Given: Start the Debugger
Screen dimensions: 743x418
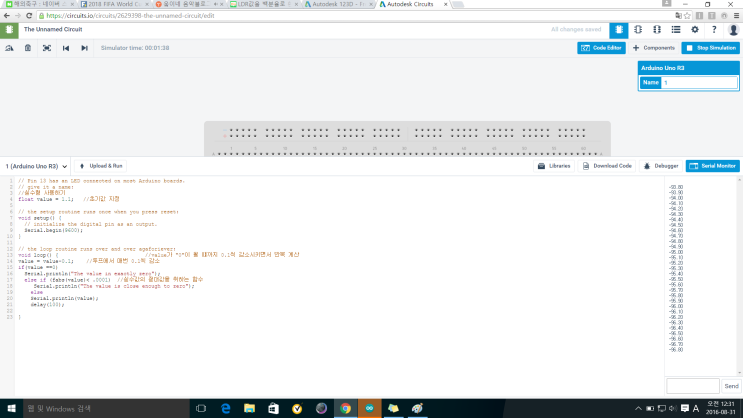Looking at the screenshot, I should click(x=661, y=166).
